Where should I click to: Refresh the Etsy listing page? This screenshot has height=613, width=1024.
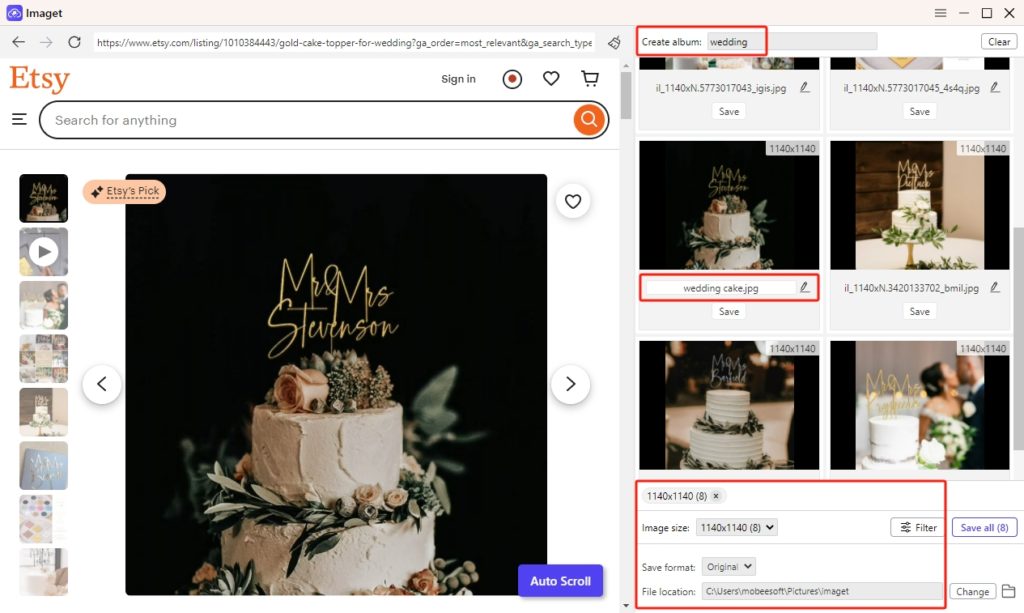74,42
